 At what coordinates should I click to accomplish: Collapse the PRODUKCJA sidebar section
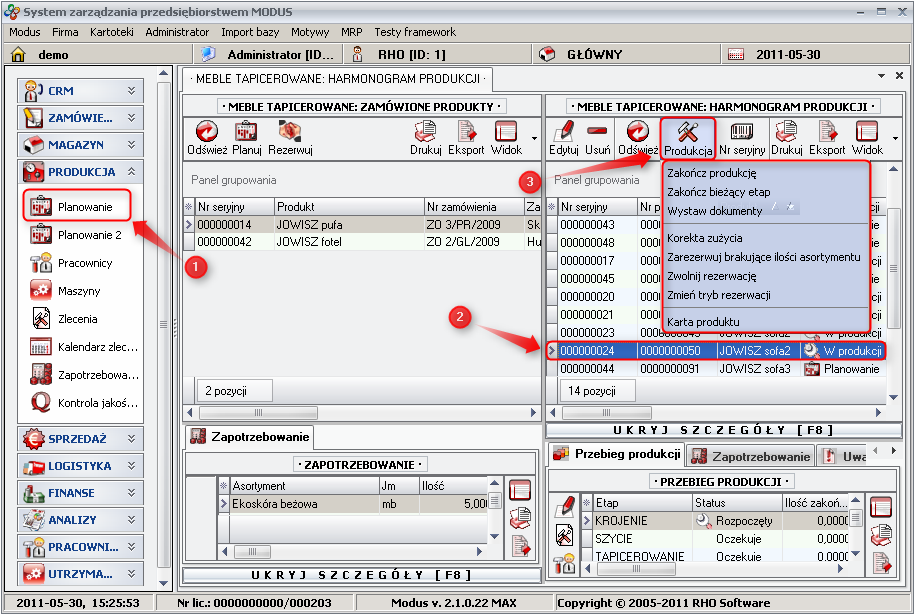pos(131,172)
